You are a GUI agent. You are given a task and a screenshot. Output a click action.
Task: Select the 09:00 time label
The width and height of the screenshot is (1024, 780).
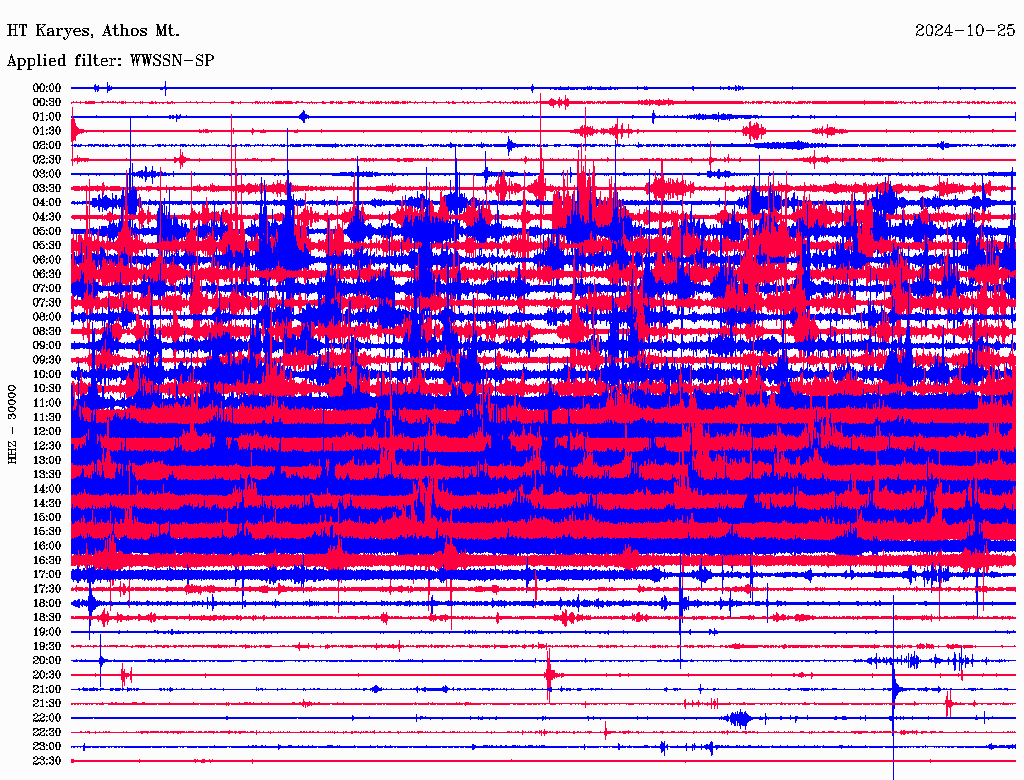point(47,346)
